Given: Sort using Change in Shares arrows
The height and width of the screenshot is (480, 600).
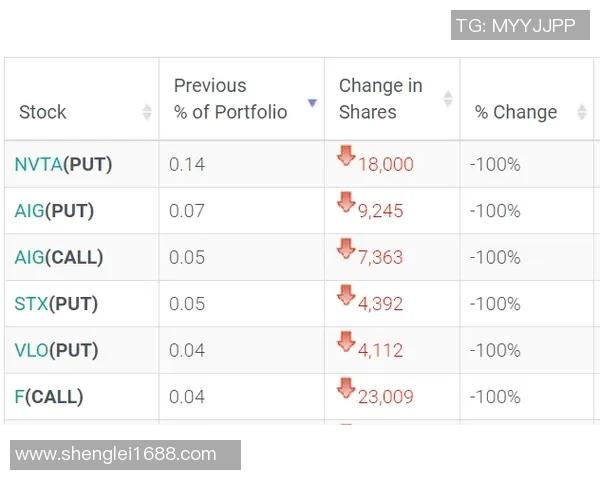Looking at the screenshot, I should click(448, 99).
